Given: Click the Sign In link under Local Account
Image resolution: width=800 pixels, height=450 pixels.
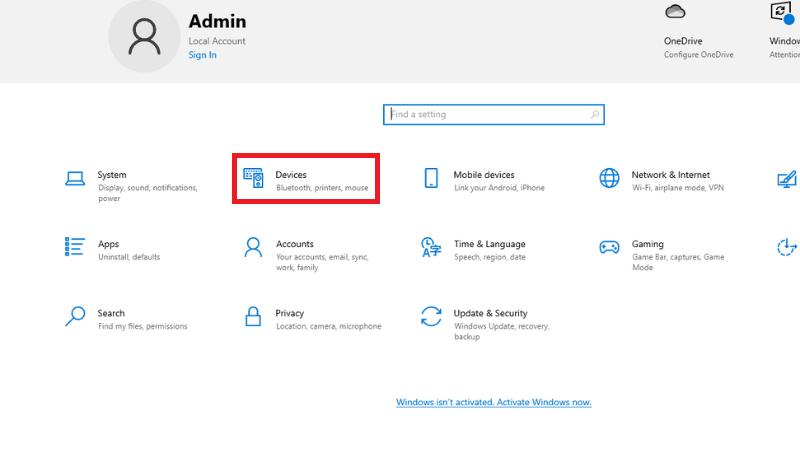Looking at the screenshot, I should [202, 55].
